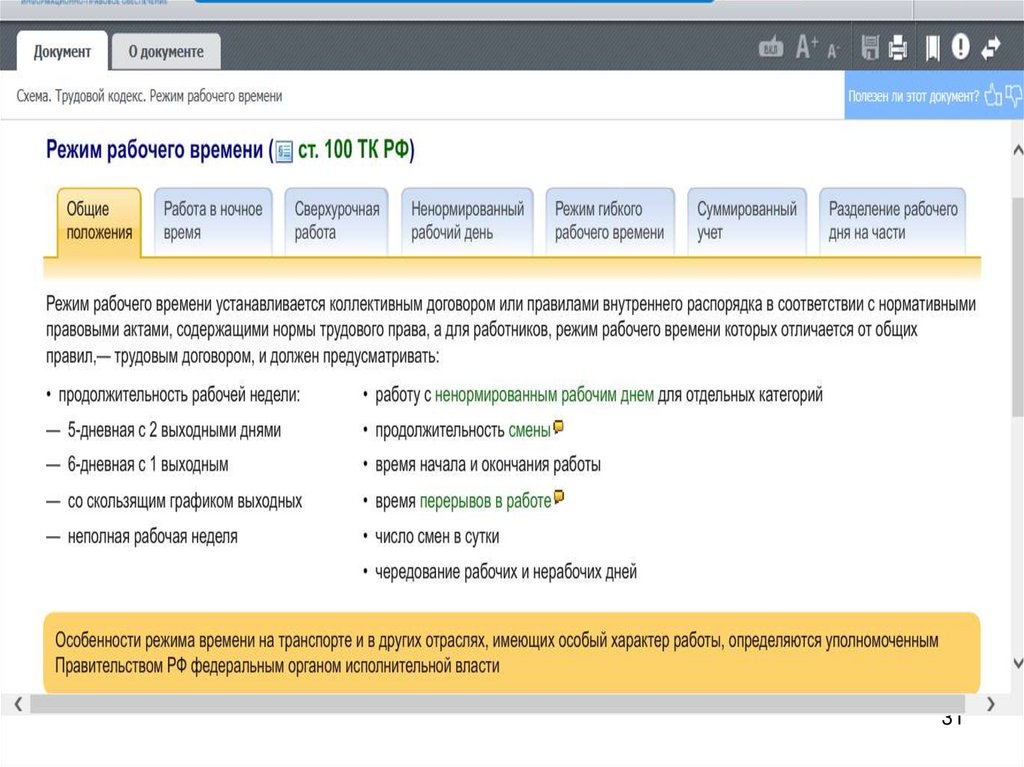Click 'Схема. Трудовой кодекс. Режим рабочего времени' breadcrumb

pos(150,96)
